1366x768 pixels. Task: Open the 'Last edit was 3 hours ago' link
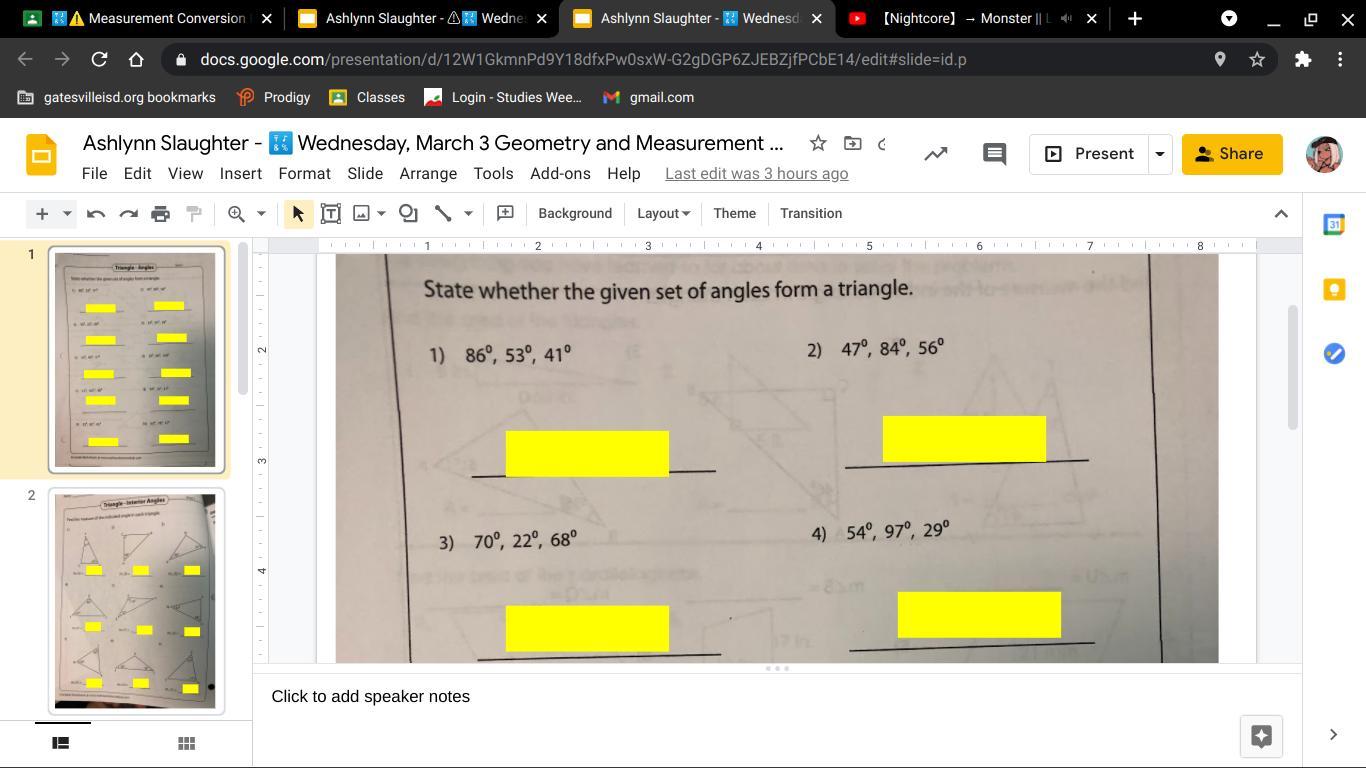pyautogui.click(x=757, y=174)
